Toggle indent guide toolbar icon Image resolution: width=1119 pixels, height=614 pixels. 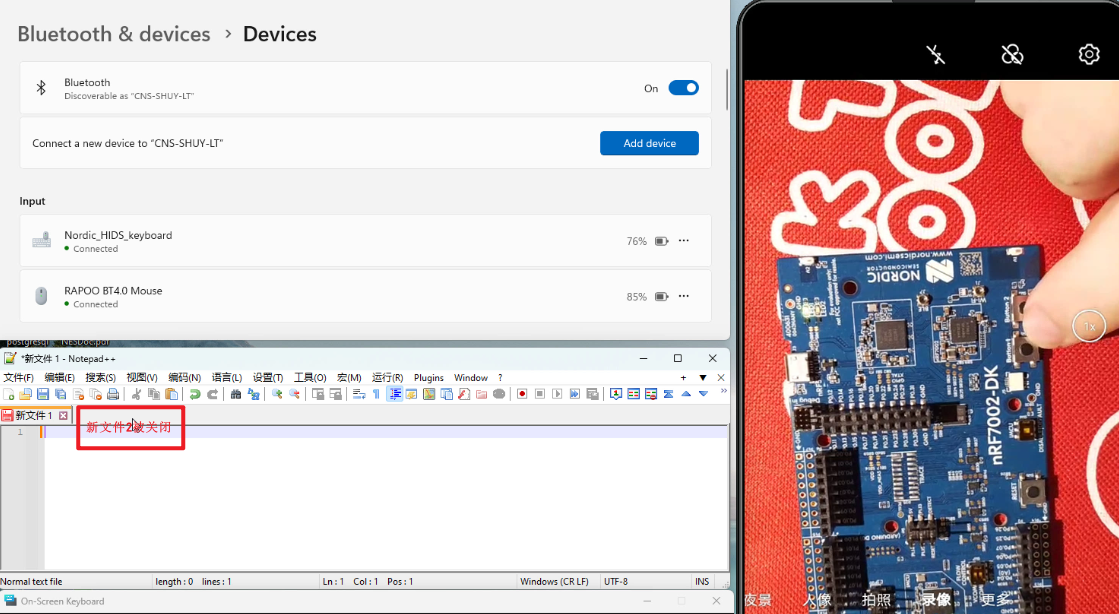click(395, 394)
